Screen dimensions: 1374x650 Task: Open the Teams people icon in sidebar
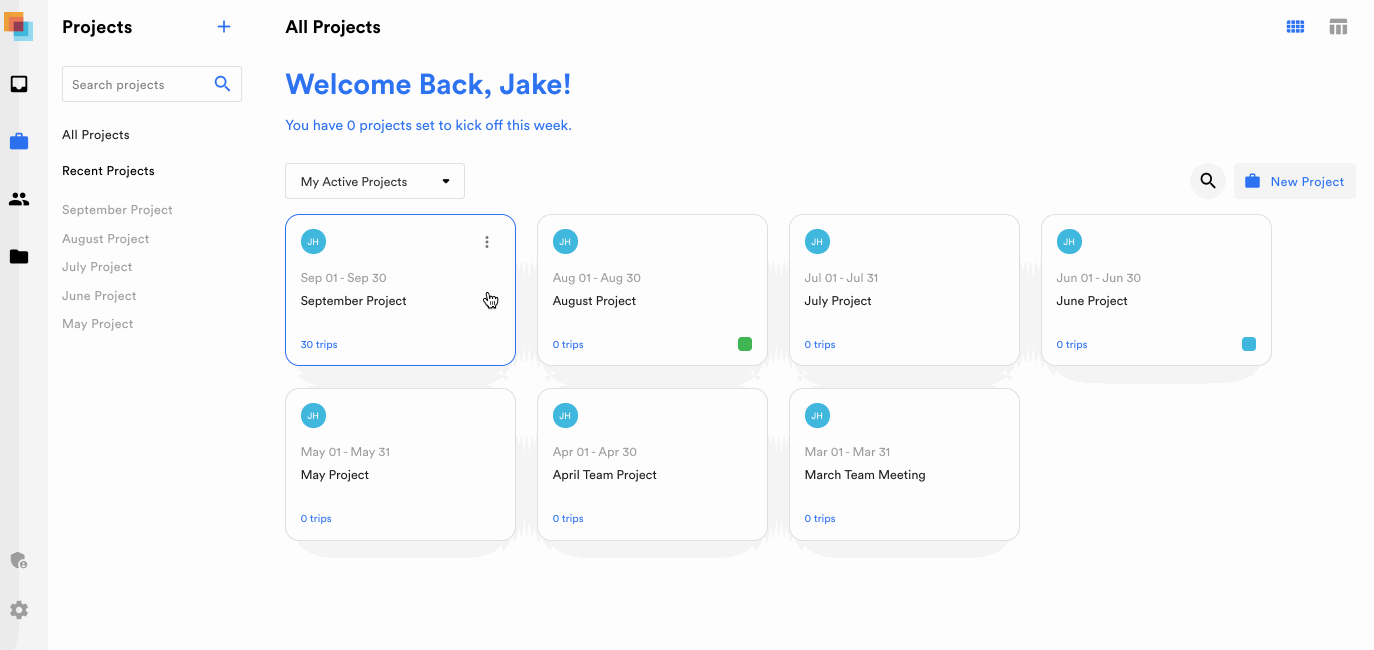coord(18,198)
